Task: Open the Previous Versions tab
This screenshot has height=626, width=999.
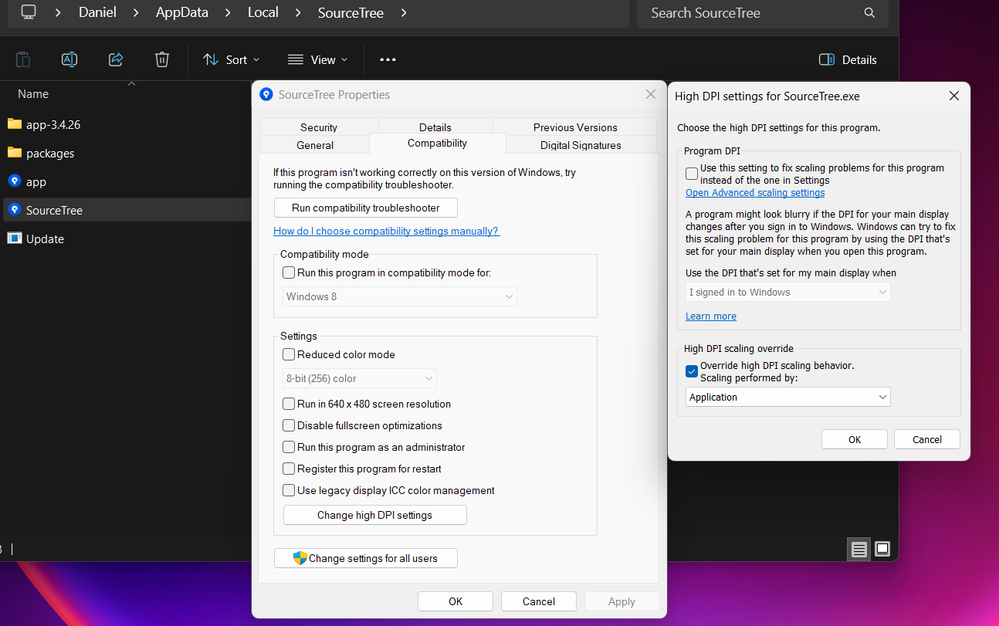Action: click(575, 127)
